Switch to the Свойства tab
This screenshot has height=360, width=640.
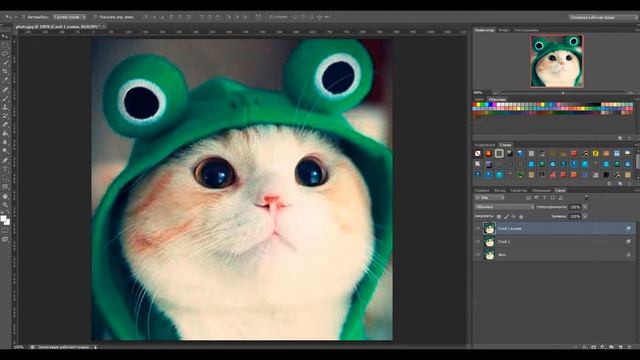(519, 190)
